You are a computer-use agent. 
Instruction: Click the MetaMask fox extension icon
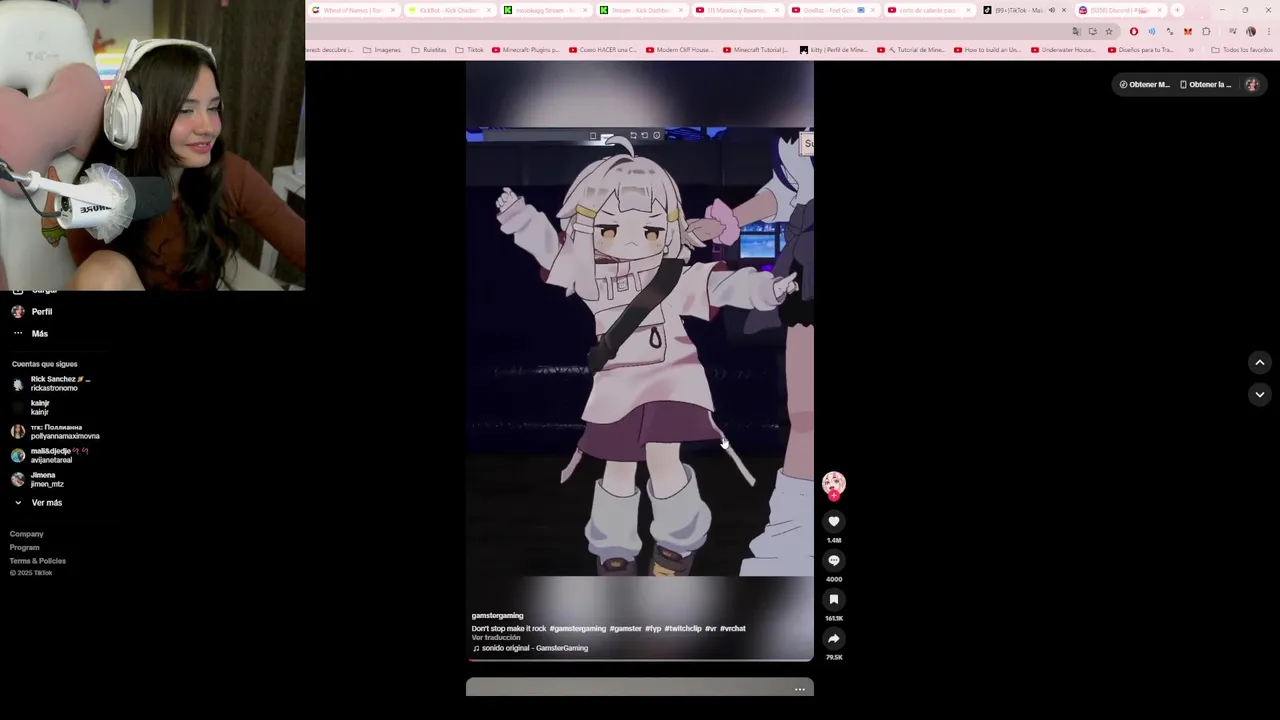1187,31
